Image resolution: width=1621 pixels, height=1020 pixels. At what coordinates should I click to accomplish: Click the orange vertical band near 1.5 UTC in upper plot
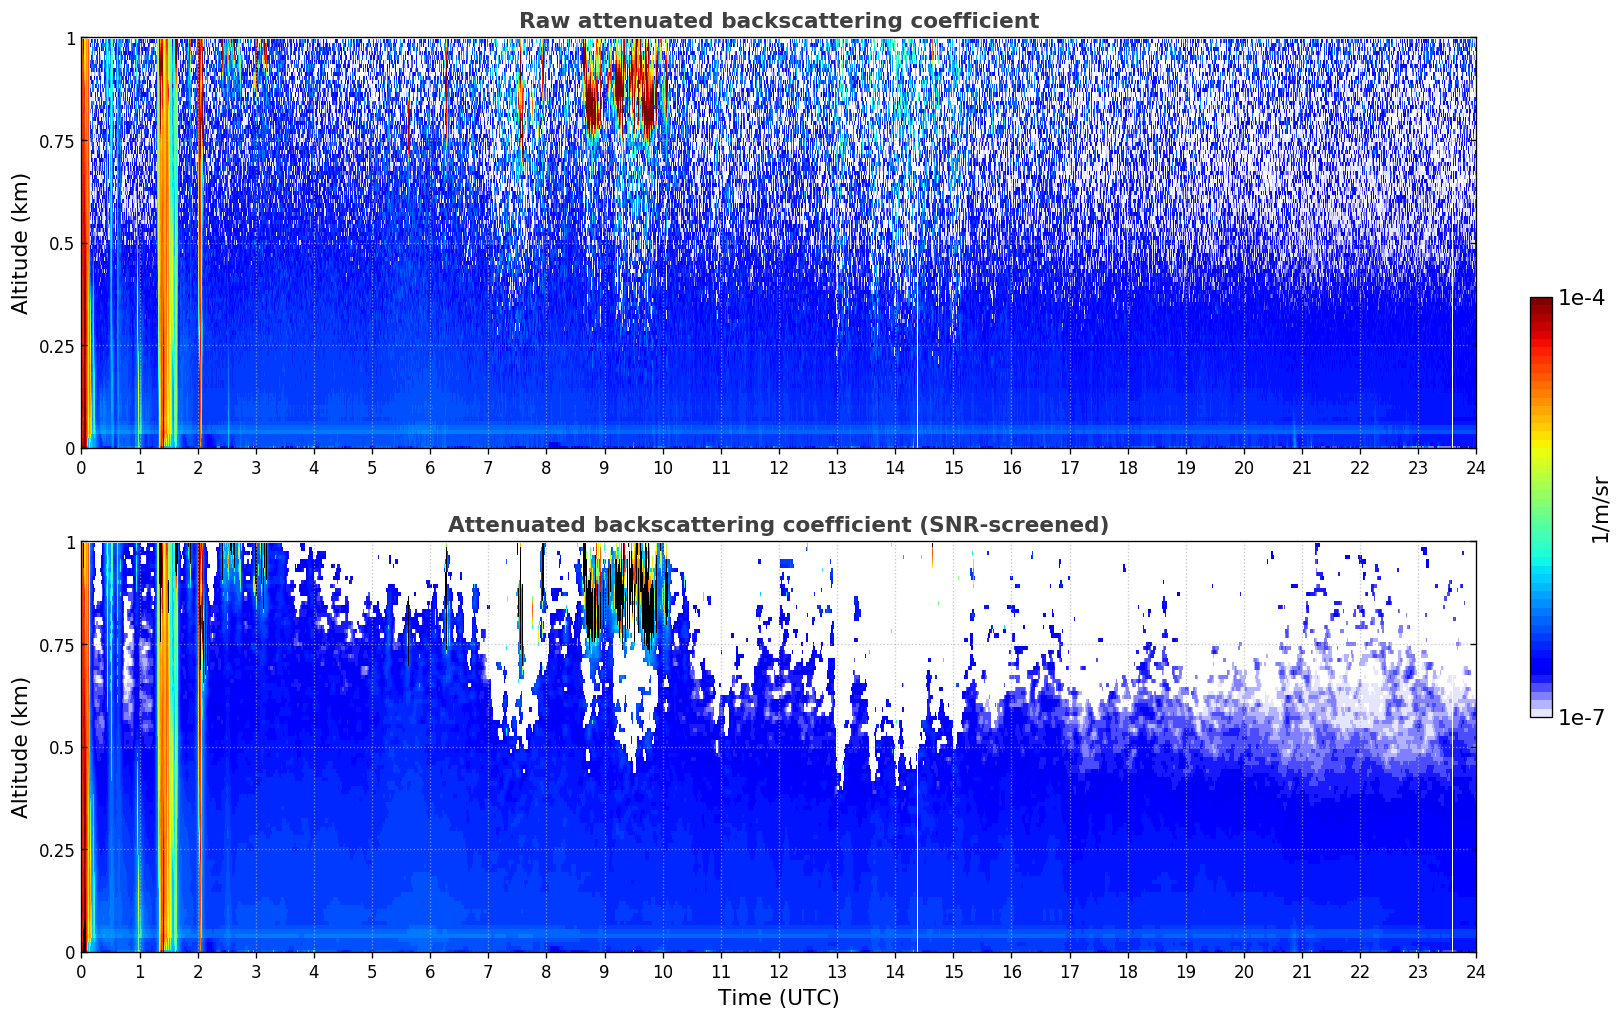click(166, 243)
